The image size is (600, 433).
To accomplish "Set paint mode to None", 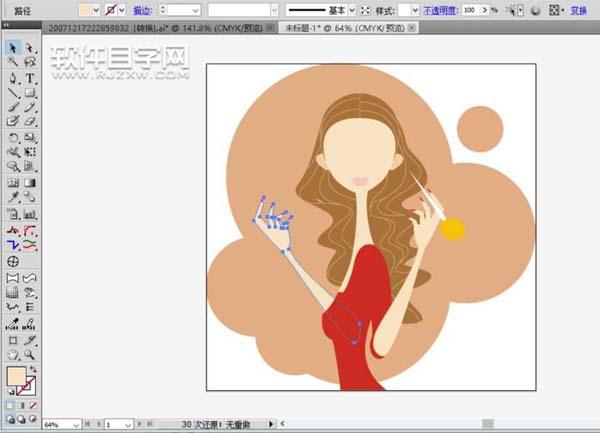I will point(34,405).
